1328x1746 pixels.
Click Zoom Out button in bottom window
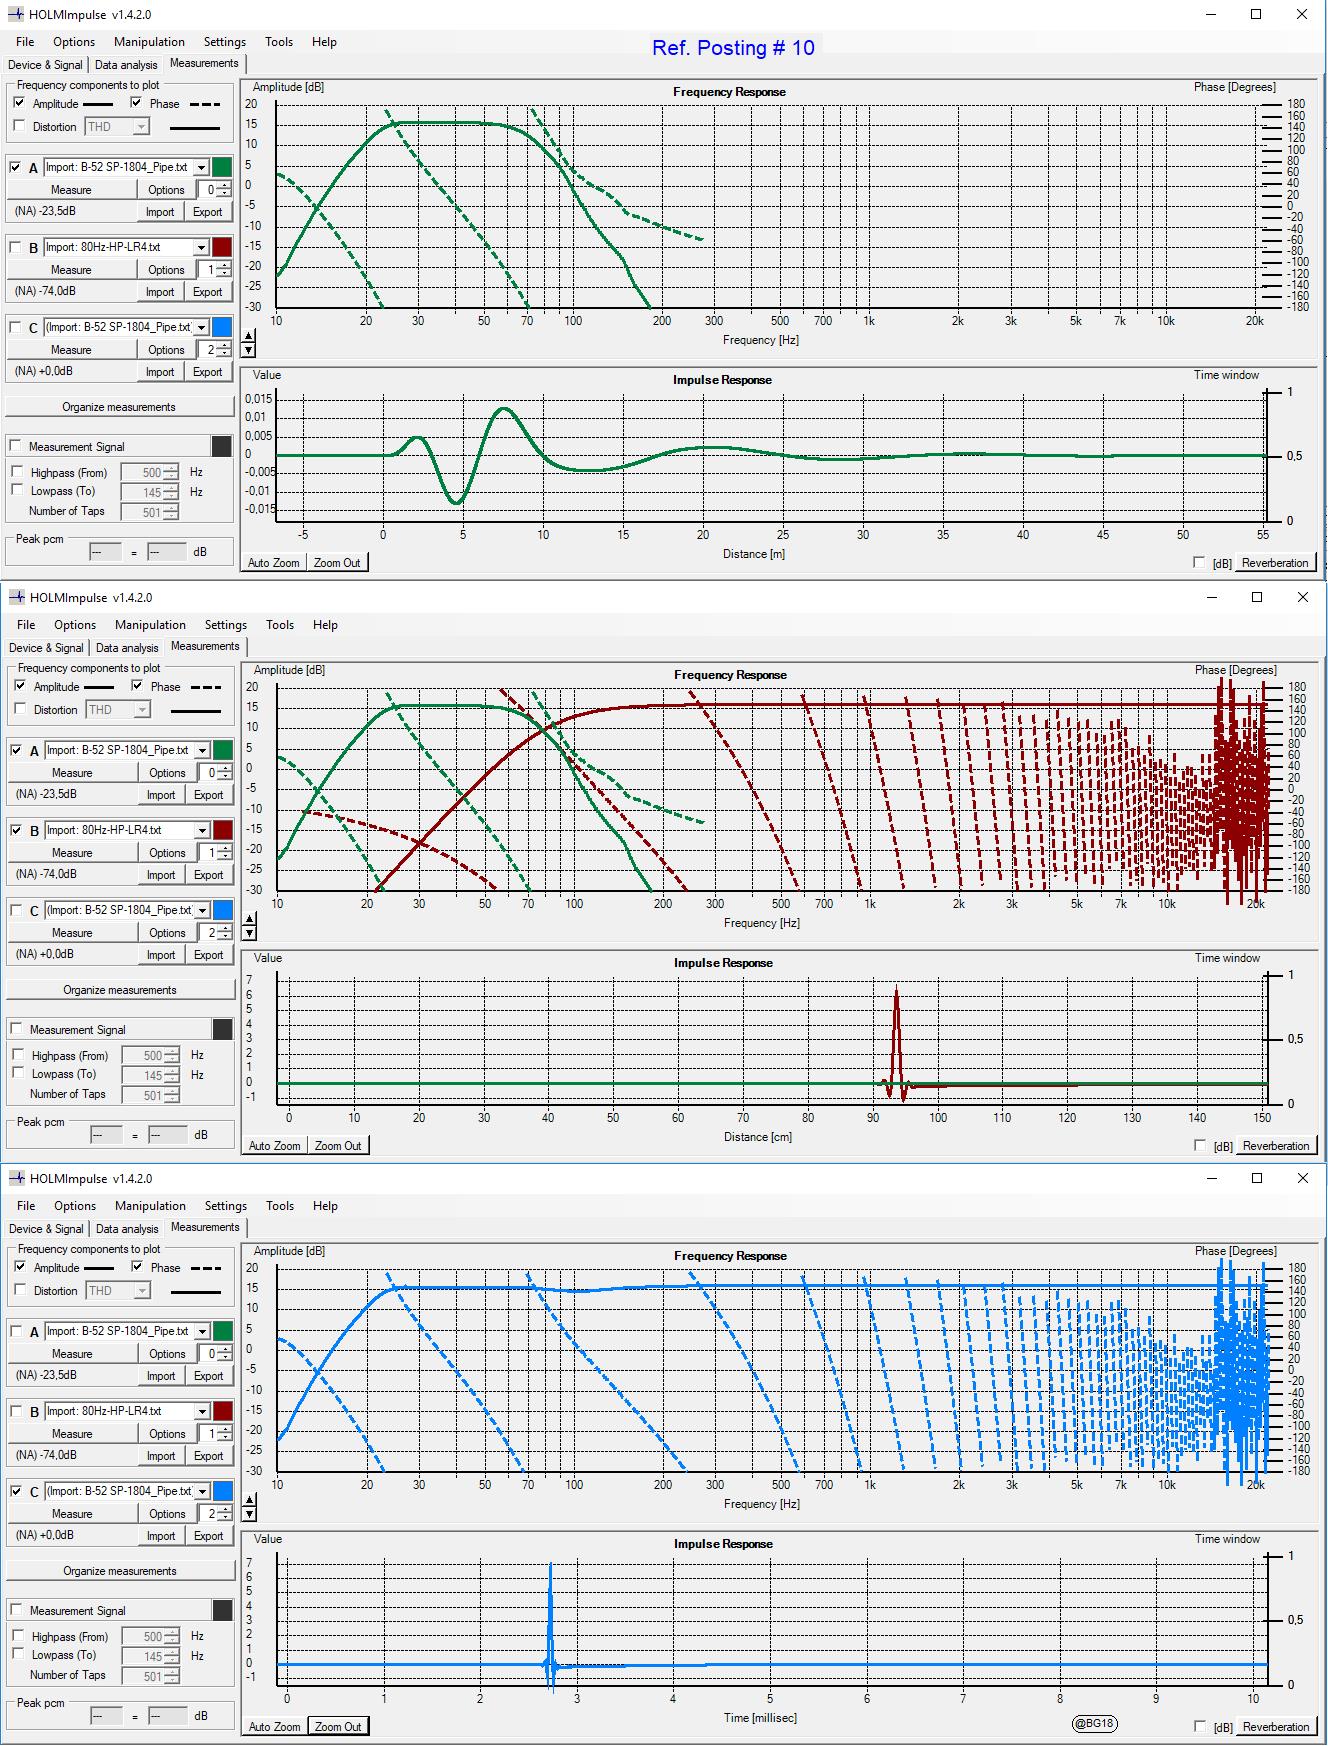pos(338,1727)
